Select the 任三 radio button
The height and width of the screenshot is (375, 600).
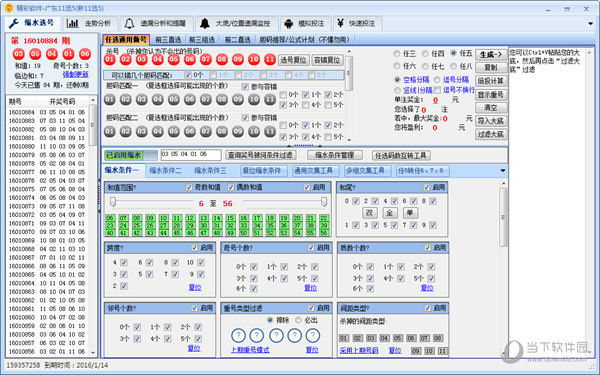397,54
